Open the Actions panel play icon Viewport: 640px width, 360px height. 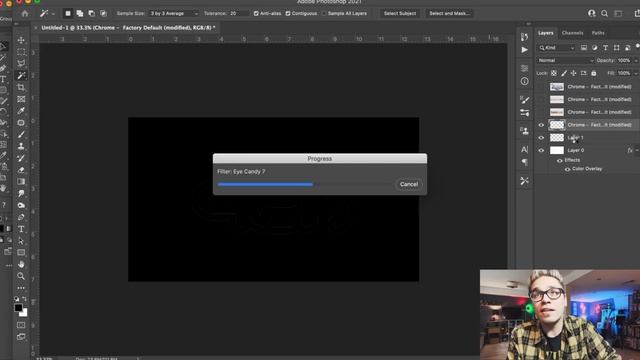tap(524, 50)
